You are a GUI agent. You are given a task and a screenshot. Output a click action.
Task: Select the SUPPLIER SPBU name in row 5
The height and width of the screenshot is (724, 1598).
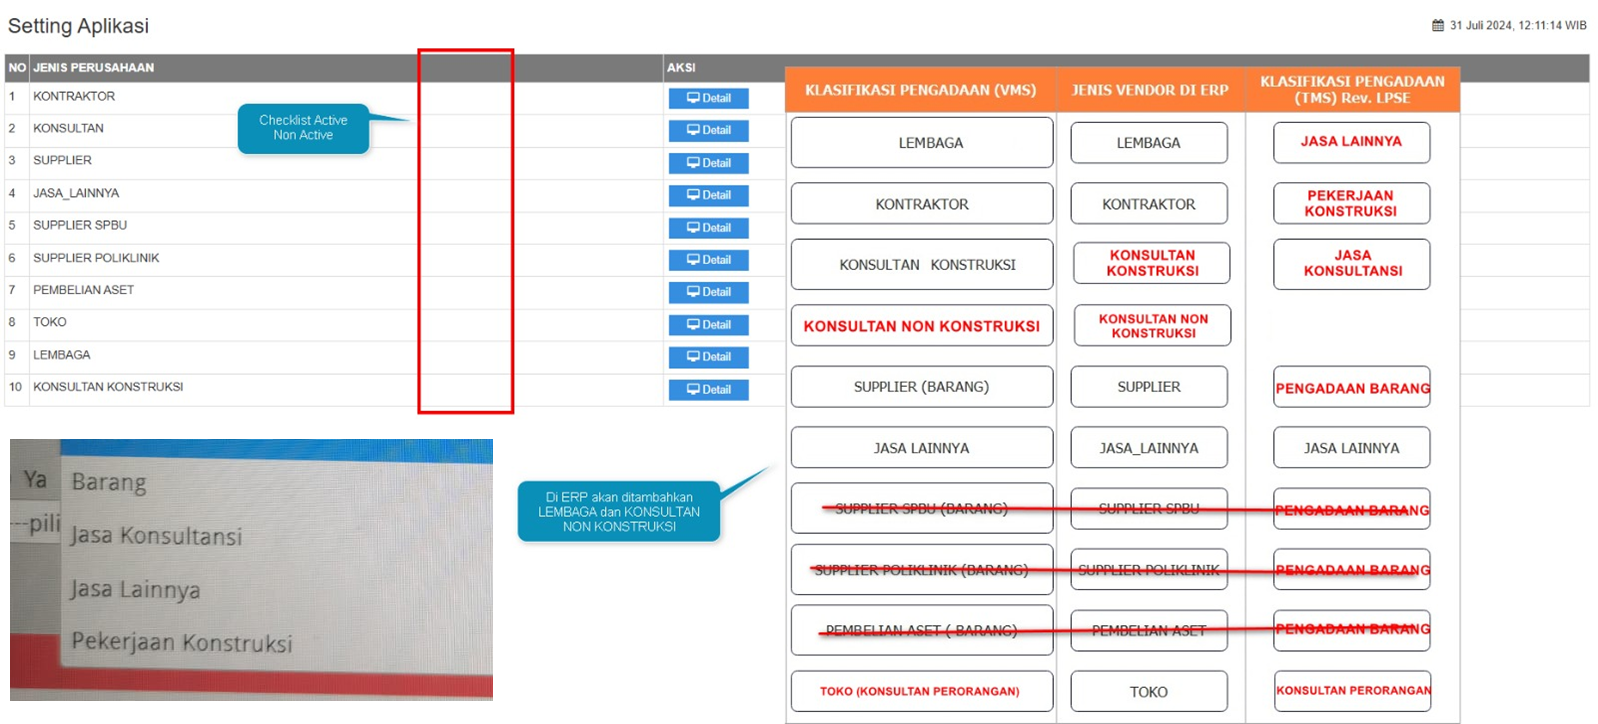[80, 225]
